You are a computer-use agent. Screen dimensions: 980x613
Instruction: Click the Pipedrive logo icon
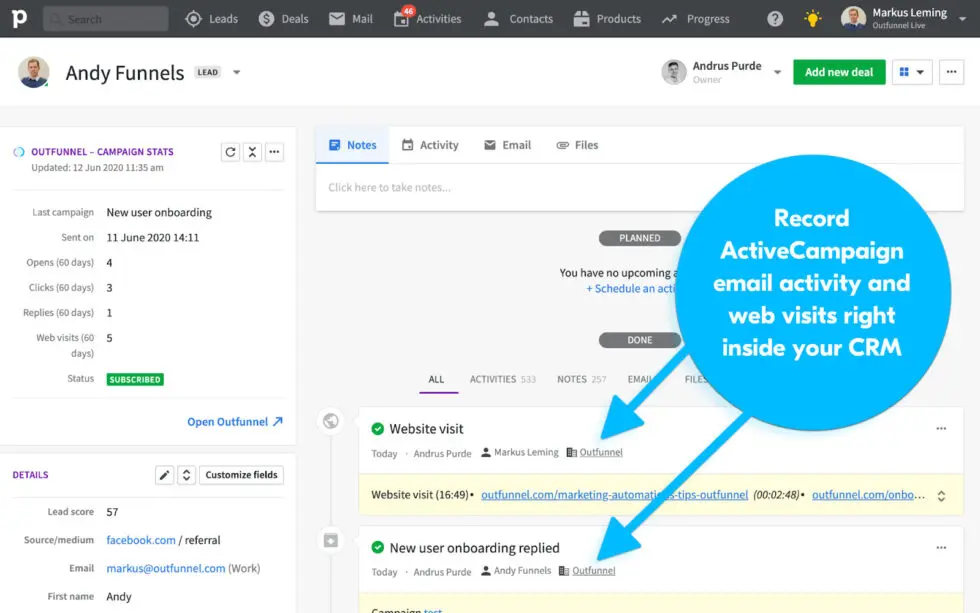click(19, 18)
